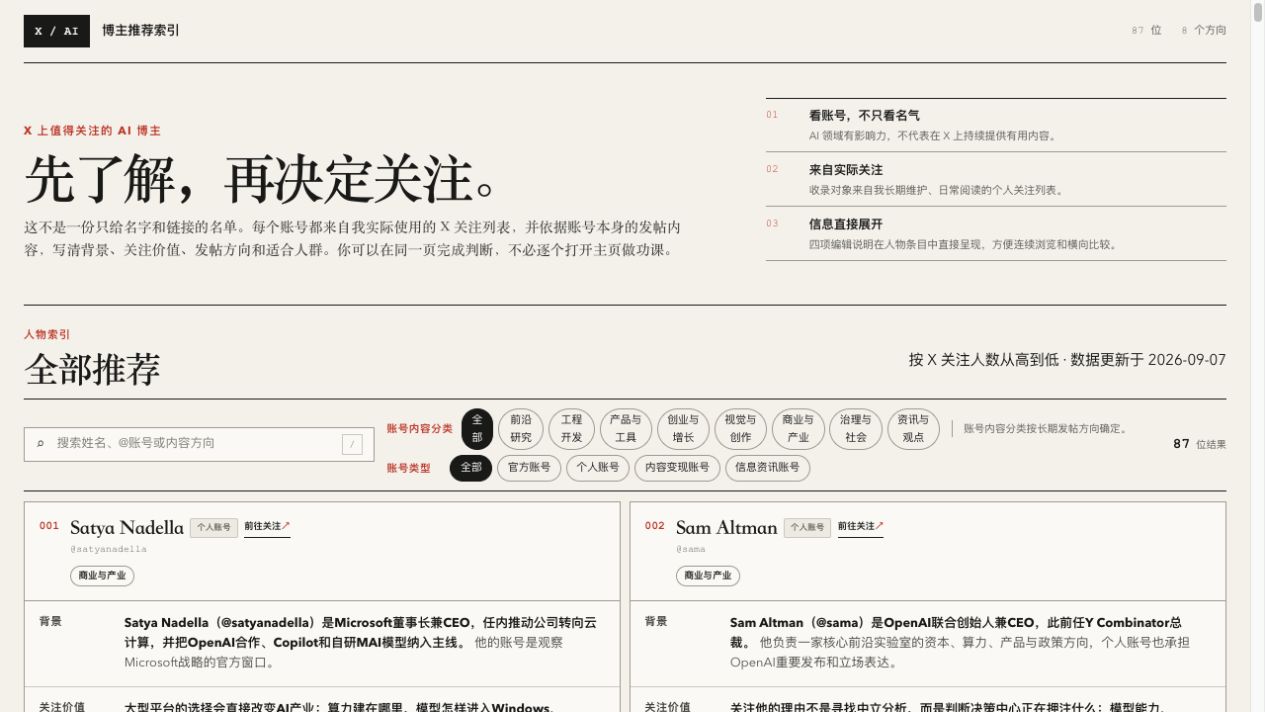Image resolution: width=1265 pixels, height=712 pixels.
Task: Click the 看账号，不只看名气 item
Action: [996, 125]
